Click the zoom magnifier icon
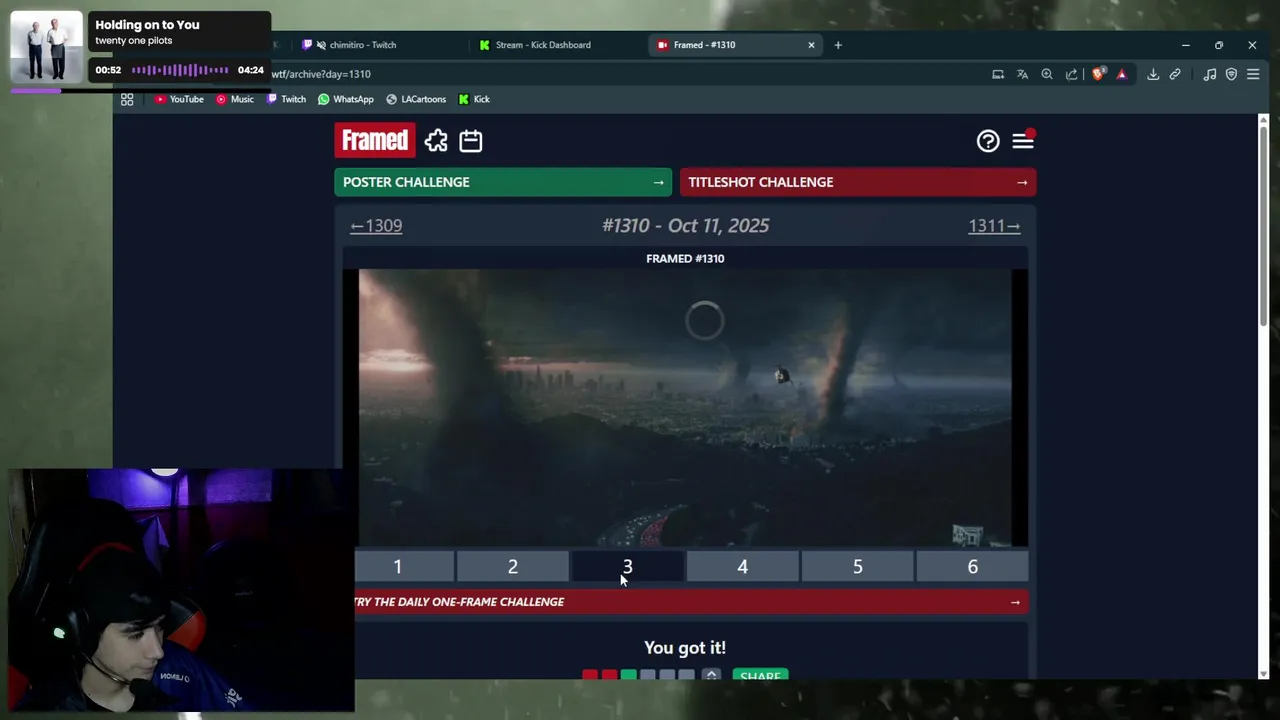 1047,74
